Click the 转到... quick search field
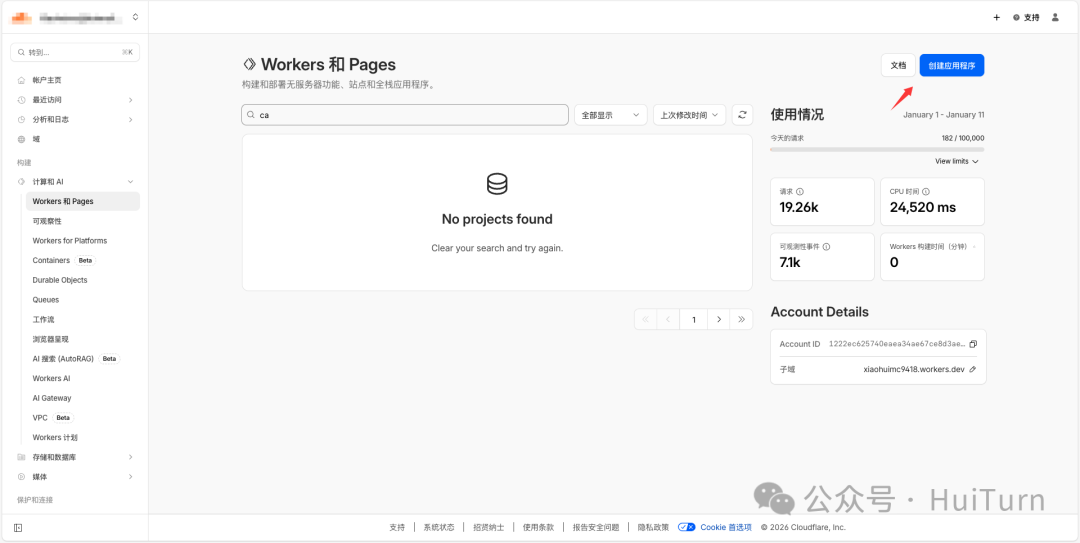 pos(75,52)
